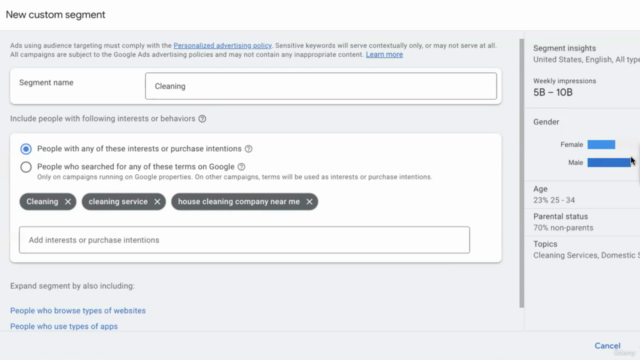Open help icon for searched terms option
The image size is (640, 360).
241,167
